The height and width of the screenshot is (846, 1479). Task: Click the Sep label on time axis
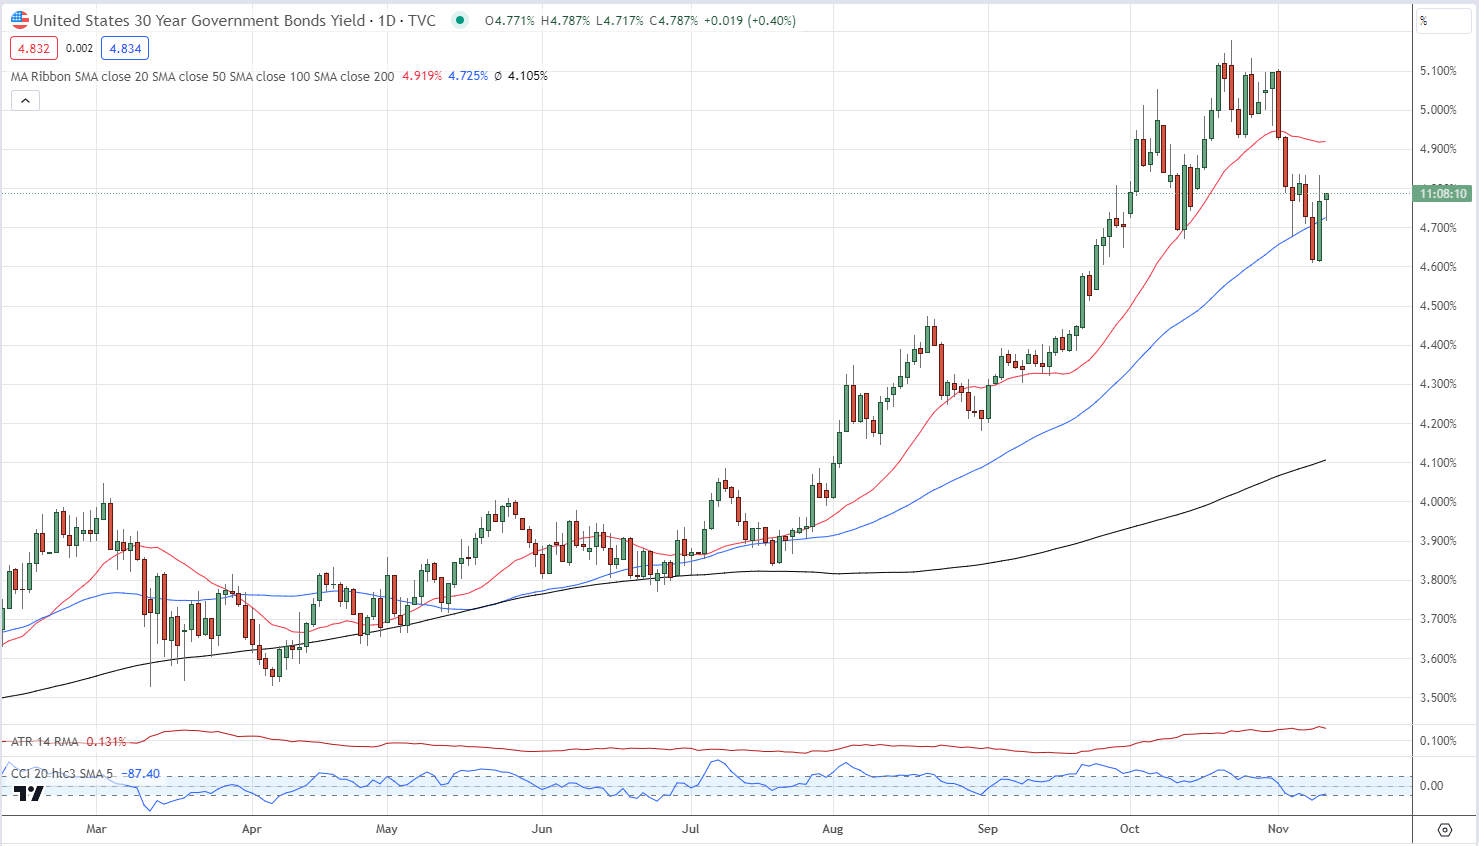[987, 829]
